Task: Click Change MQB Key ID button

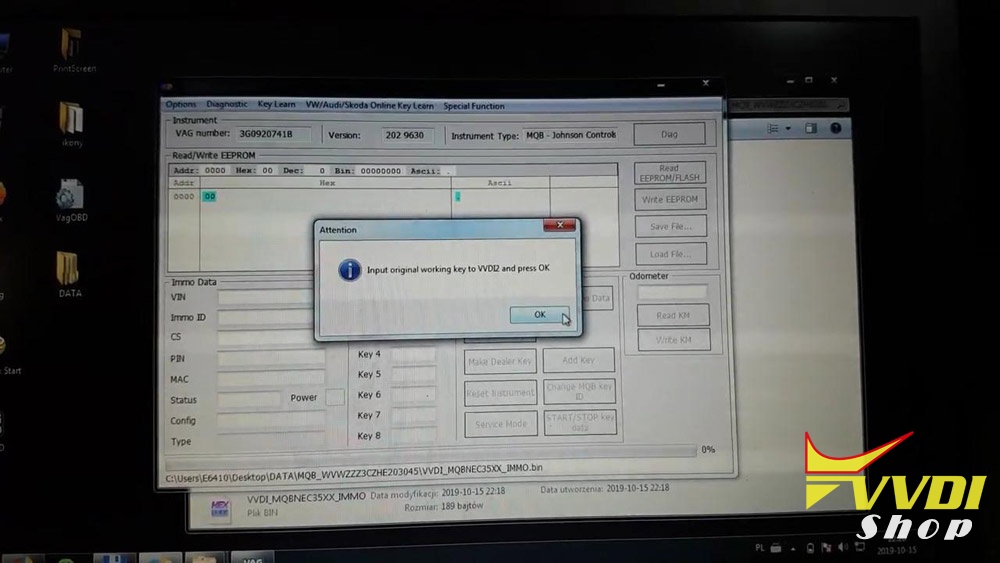Action: [x=579, y=391]
